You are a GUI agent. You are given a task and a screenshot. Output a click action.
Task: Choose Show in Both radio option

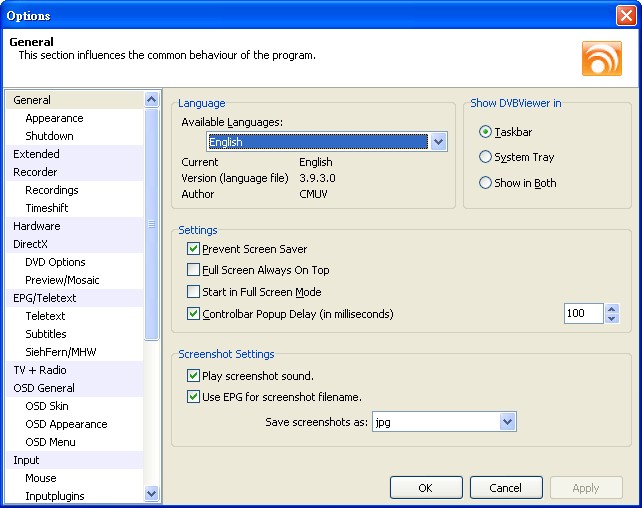486,183
